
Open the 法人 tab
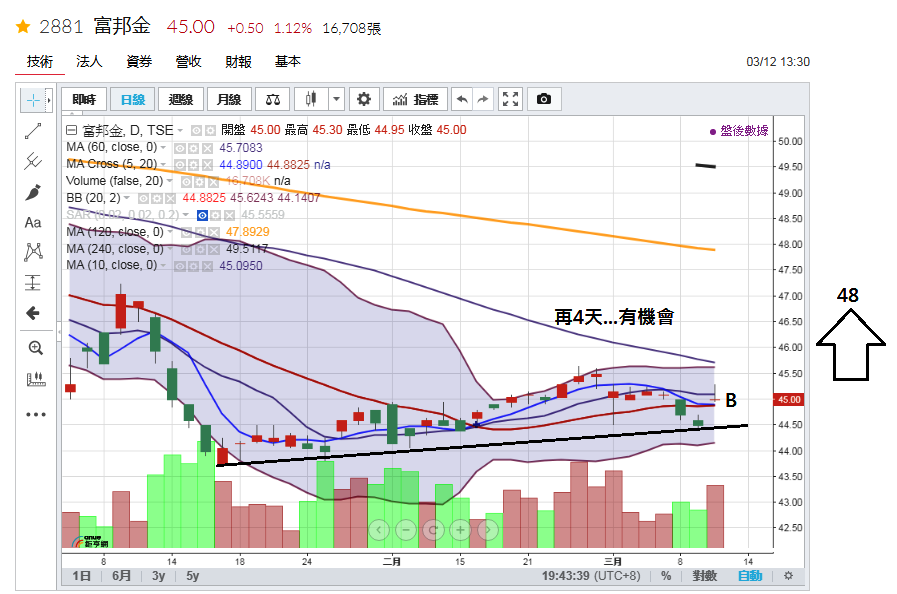89,62
